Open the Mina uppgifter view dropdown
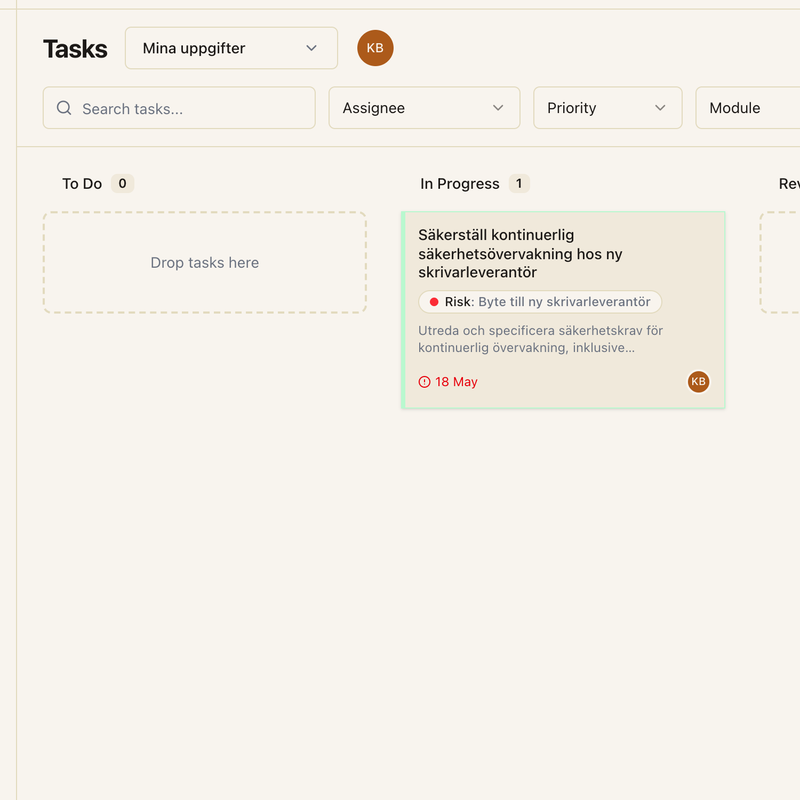The image size is (800, 800). (x=231, y=48)
